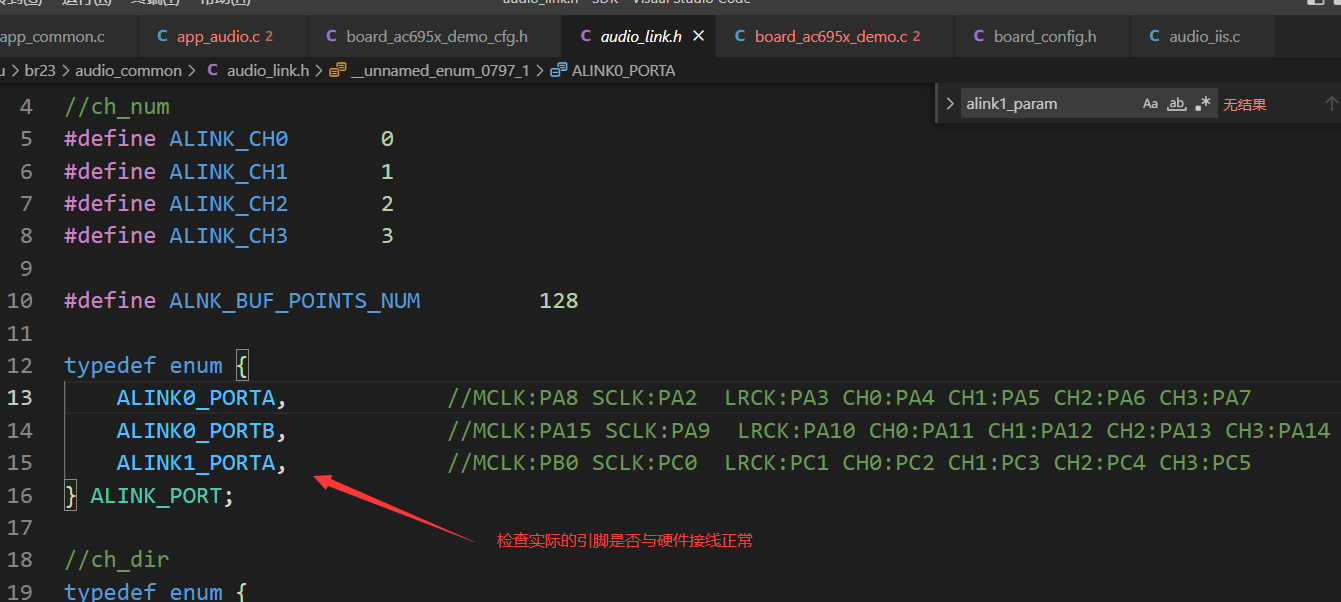Click the ALINK_PORT type name on line 16
1341x602 pixels.
click(155, 495)
